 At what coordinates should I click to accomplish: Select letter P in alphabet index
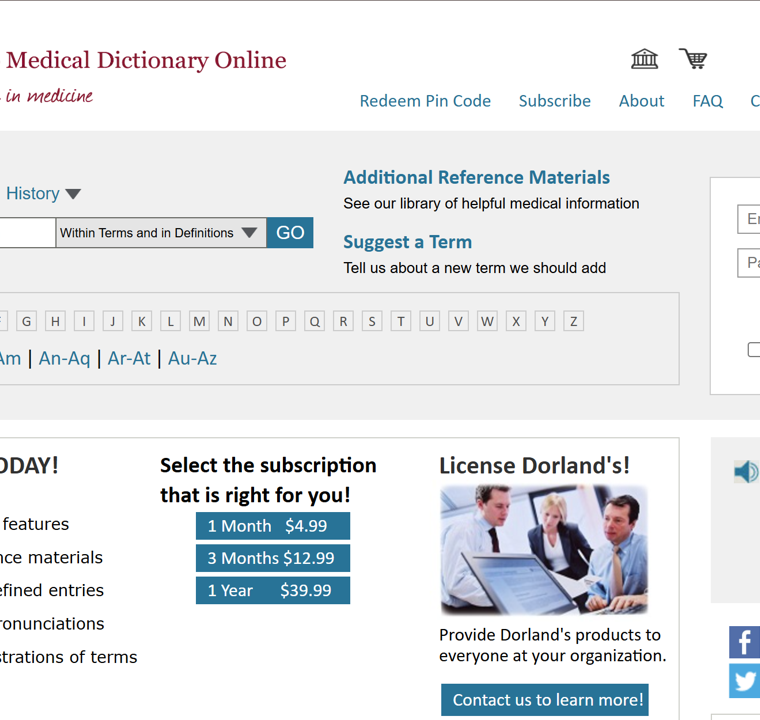pos(285,321)
